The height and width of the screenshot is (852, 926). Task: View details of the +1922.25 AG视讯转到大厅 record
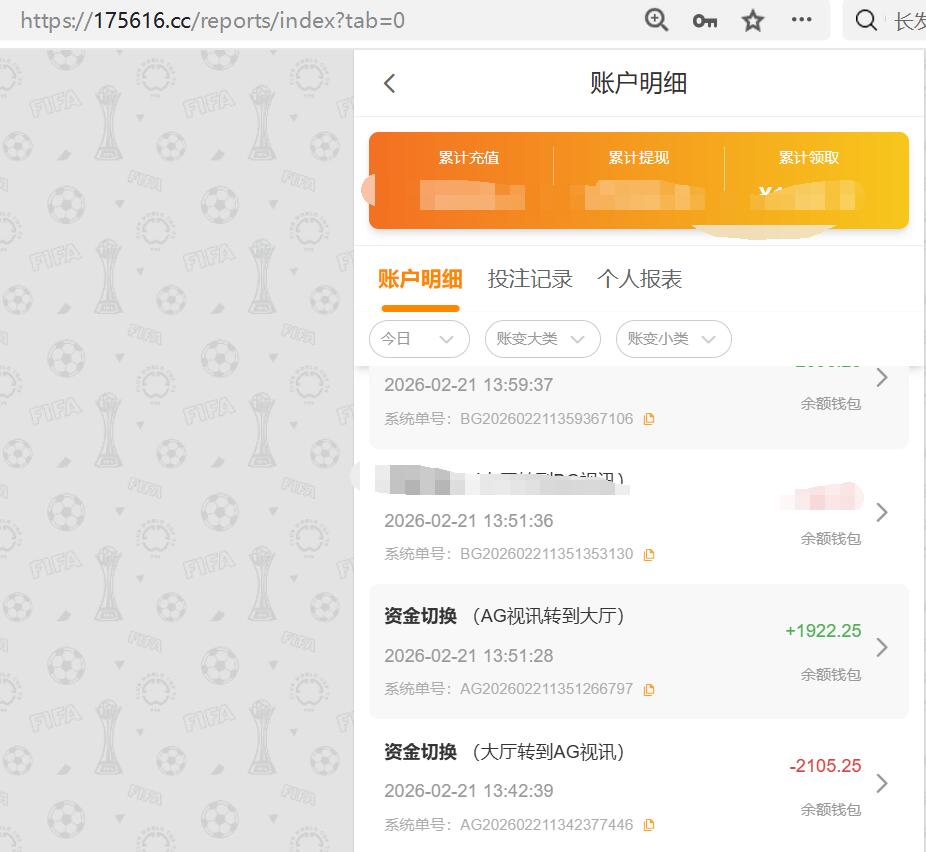tap(882, 648)
